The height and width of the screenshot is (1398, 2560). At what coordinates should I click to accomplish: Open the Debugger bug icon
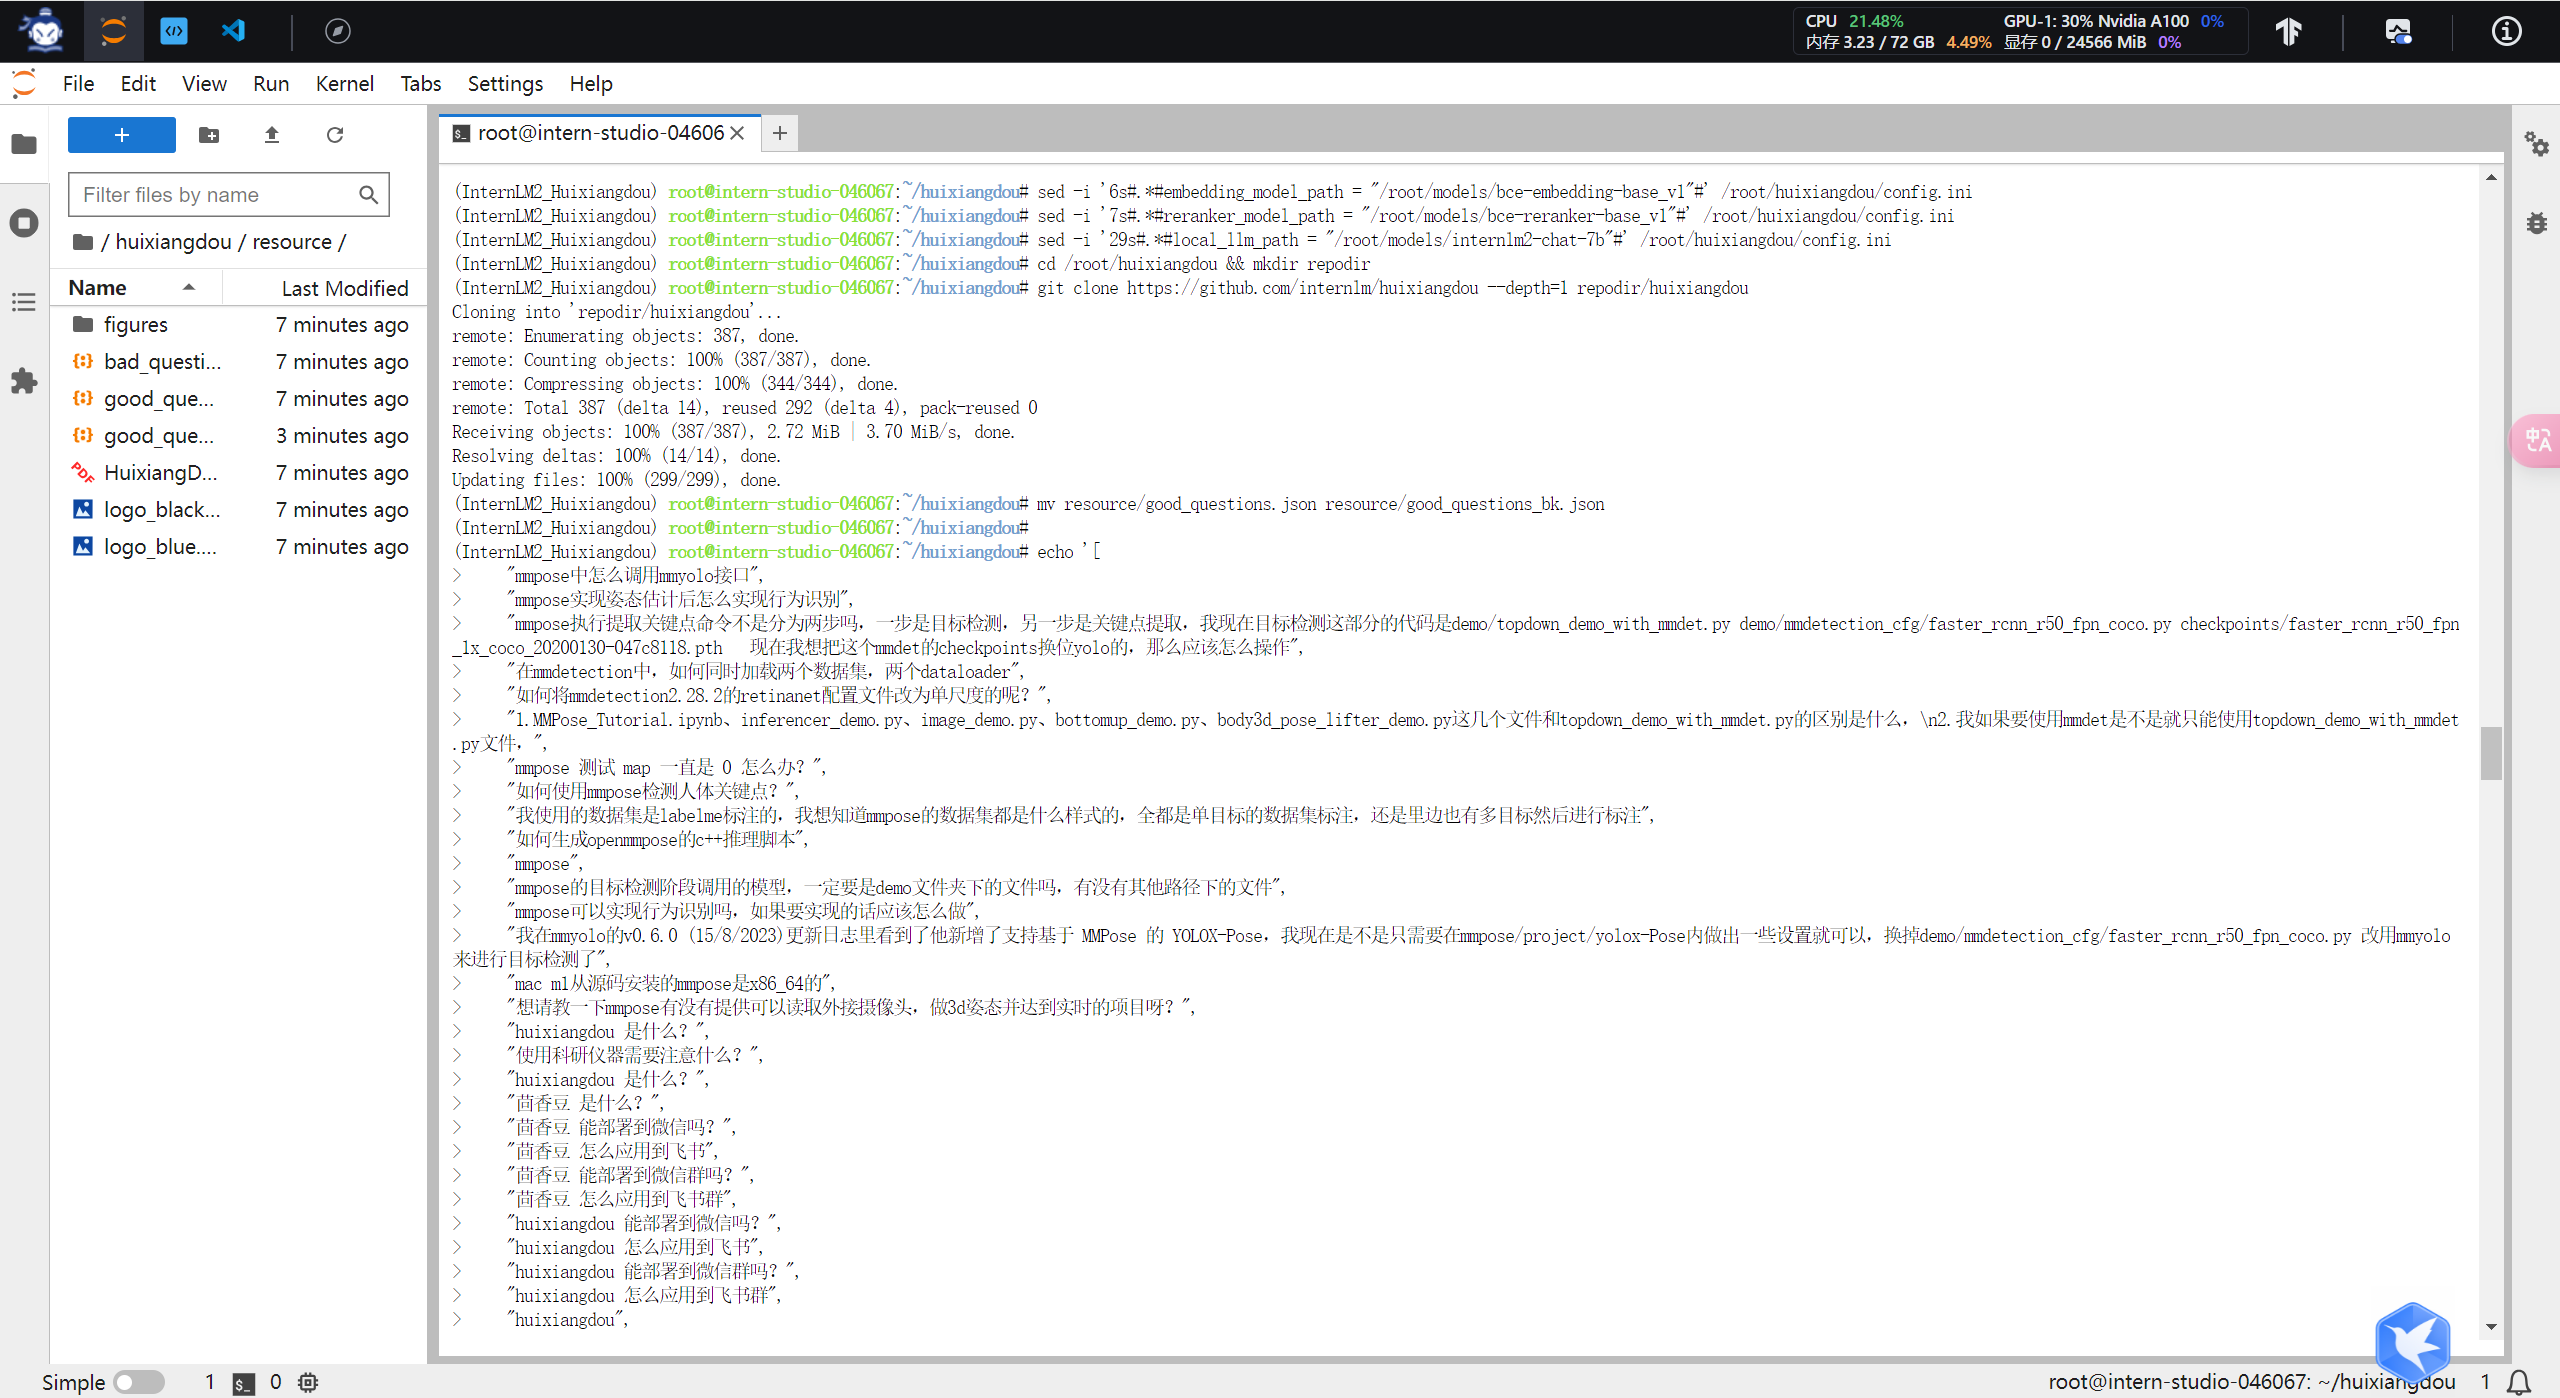pos(2537,223)
